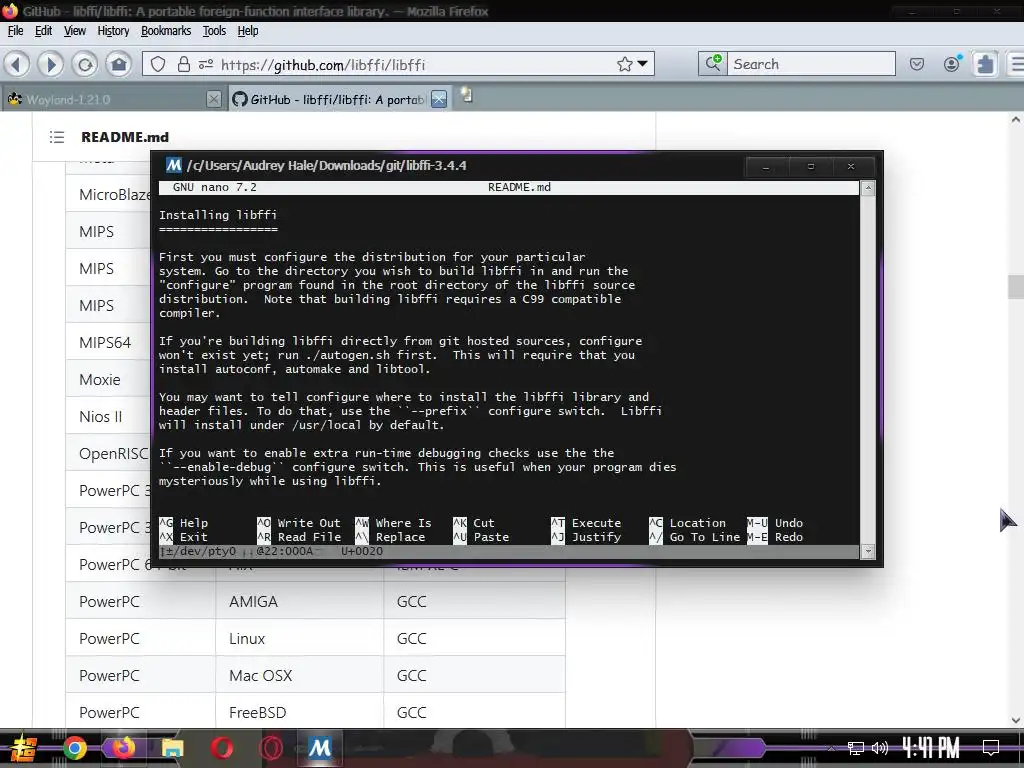Click '^G Help' shortcut in nano
This screenshot has width=1024, height=768.
coord(184,523)
